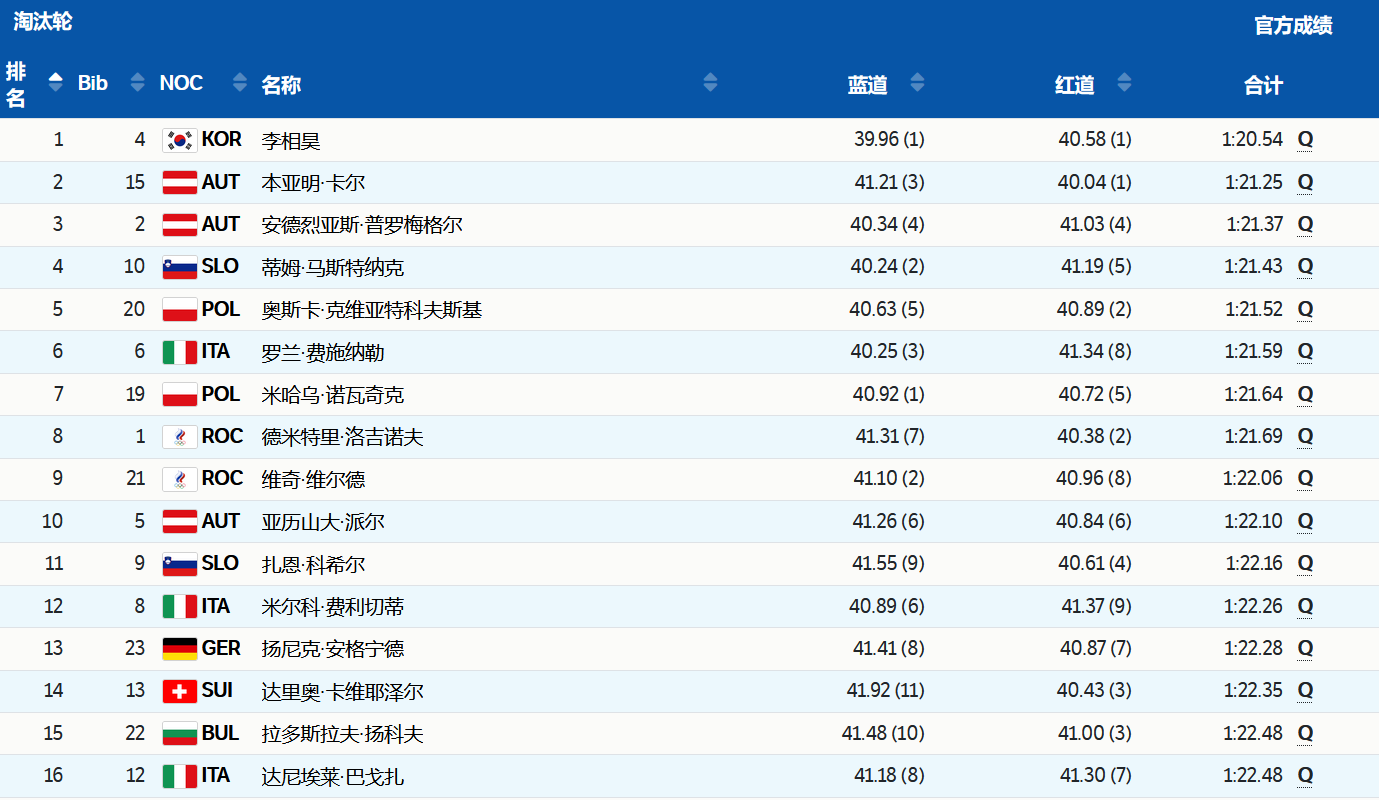Click the Q mark in 1:21.37 row
This screenshot has height=800, width=1386.
click(x=1305, y=225)
